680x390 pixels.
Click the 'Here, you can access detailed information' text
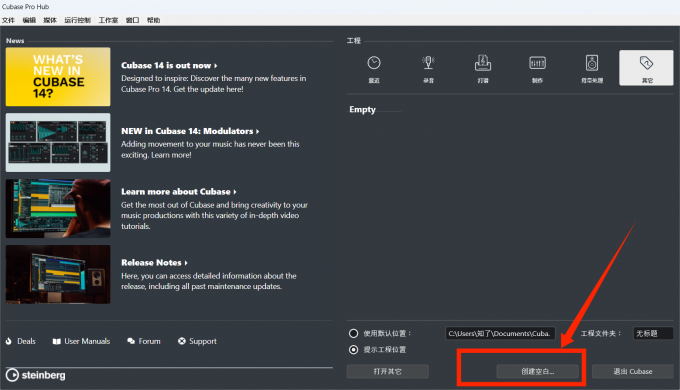click(x=209, y=281)
